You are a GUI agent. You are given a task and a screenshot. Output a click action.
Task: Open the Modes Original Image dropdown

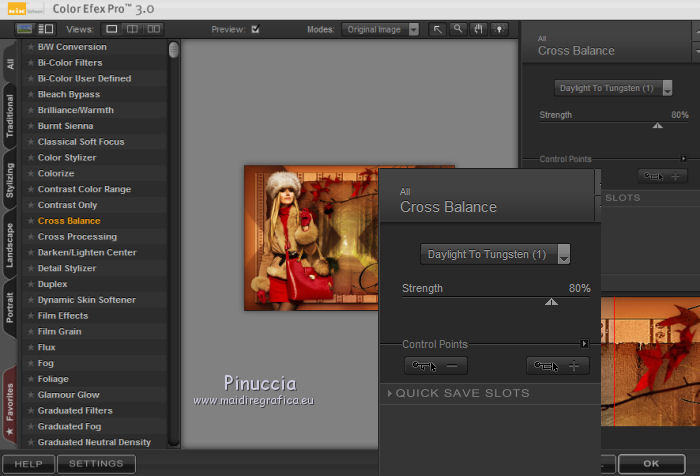pyautogui.click(x=380, y=29)
